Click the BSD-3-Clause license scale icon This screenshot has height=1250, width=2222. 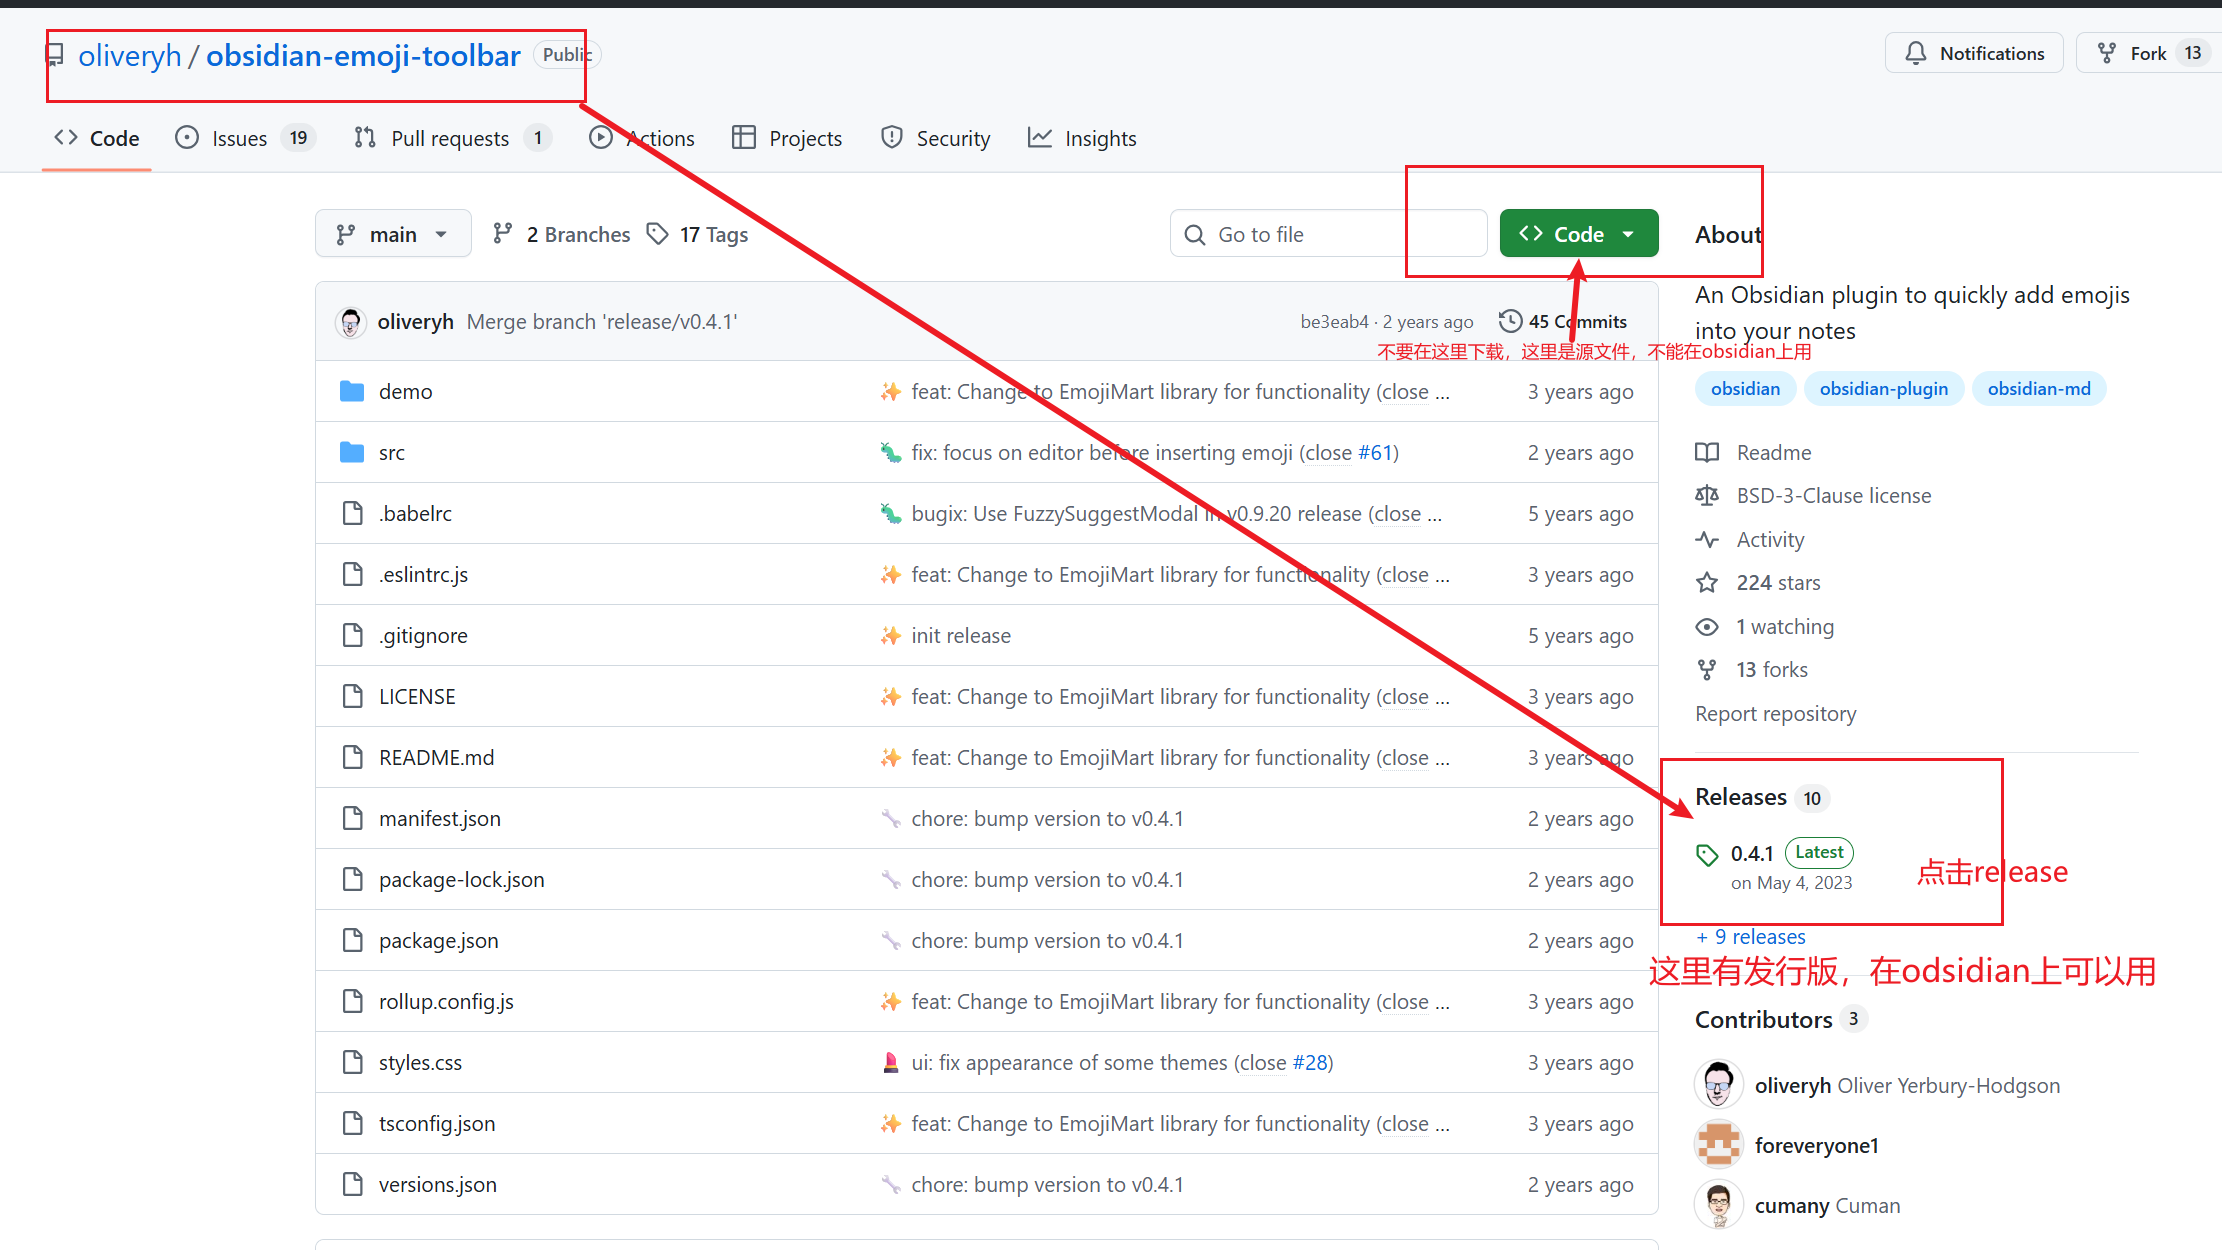pyautogui.click(x=1707, y=495)
